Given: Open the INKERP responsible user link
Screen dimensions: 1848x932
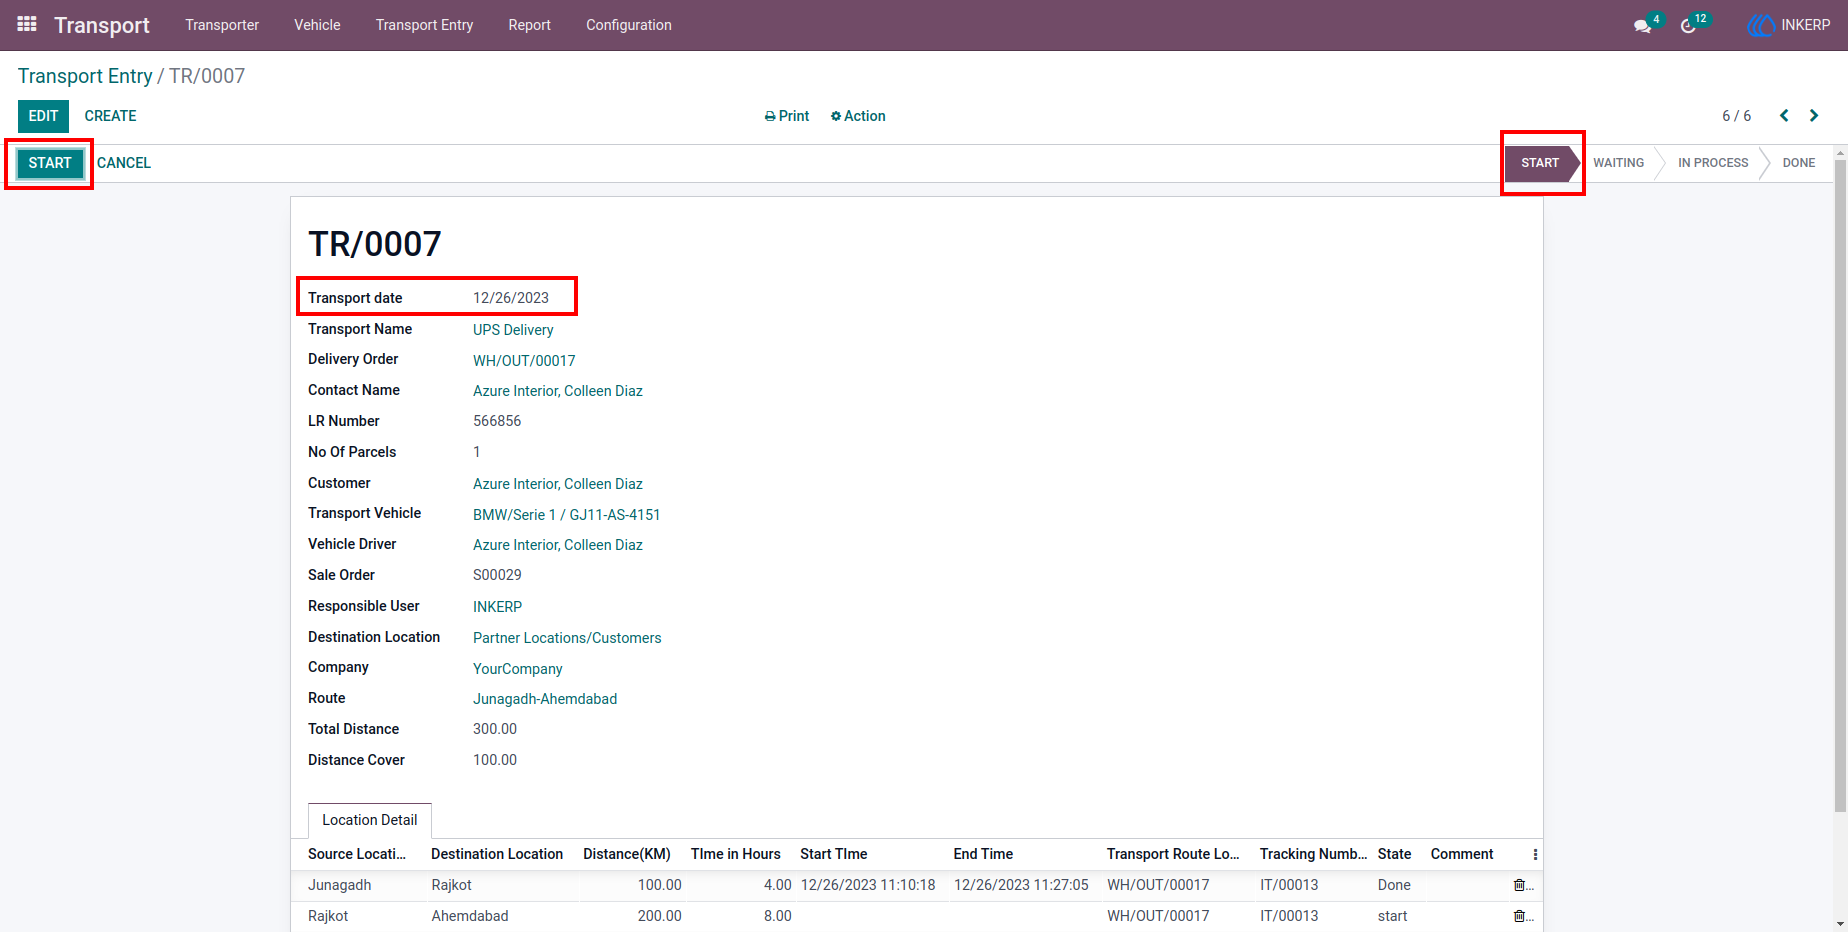Looking at the screenshot, I should click(x=498, y=607).
